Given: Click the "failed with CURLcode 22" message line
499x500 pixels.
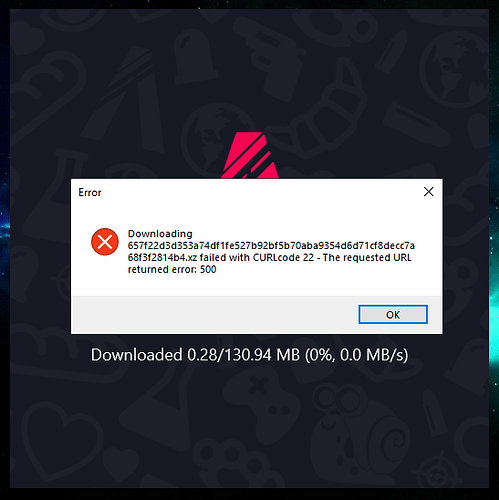Looking at the screenshot, I should pyautogui.click(x=270, y=257).
